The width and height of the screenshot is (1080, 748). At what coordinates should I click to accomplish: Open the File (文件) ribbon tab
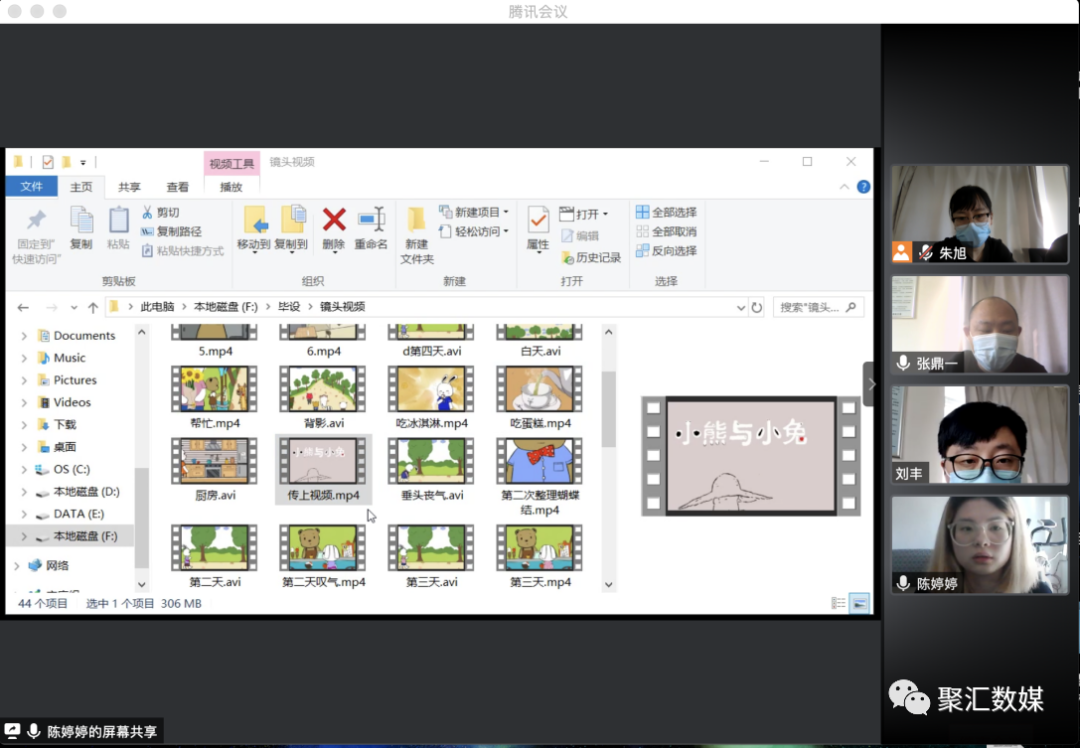(31, 187)
